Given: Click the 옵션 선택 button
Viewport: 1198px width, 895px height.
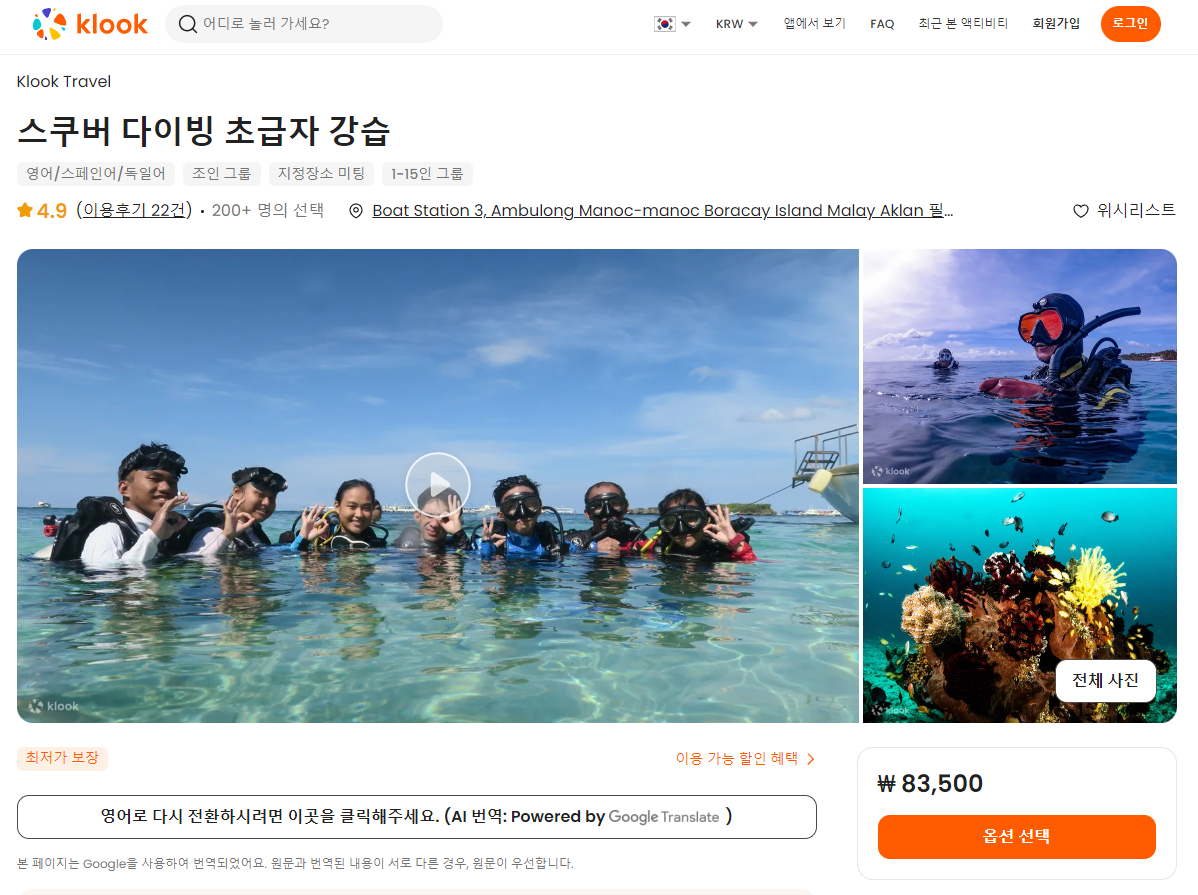Looking at the screenshot, I should coord(1016,836).
